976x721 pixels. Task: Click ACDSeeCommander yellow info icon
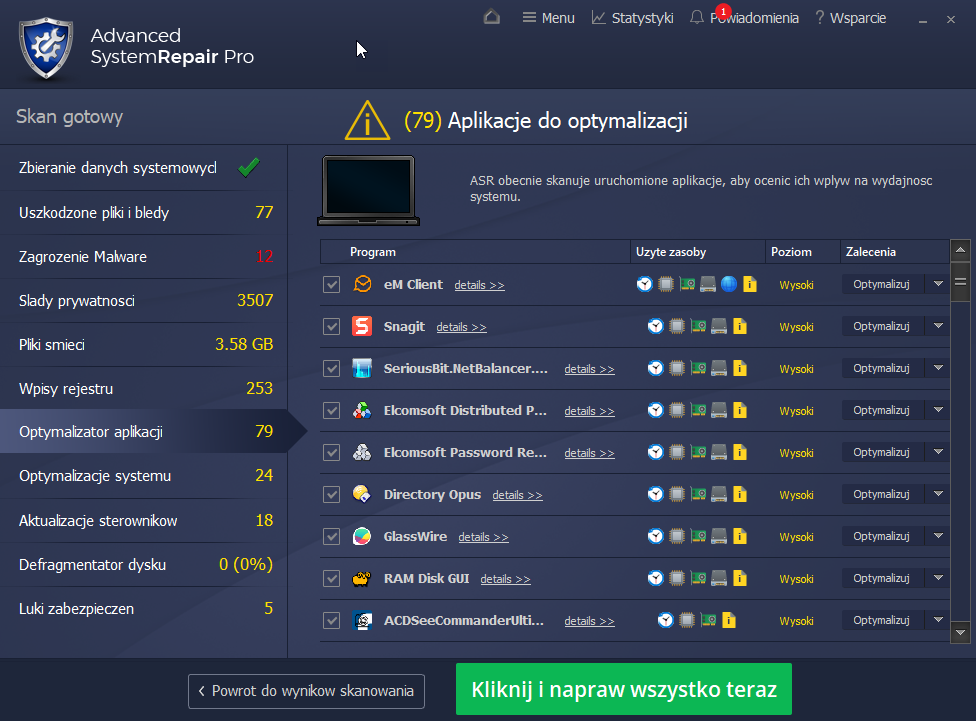pos(730,620)
